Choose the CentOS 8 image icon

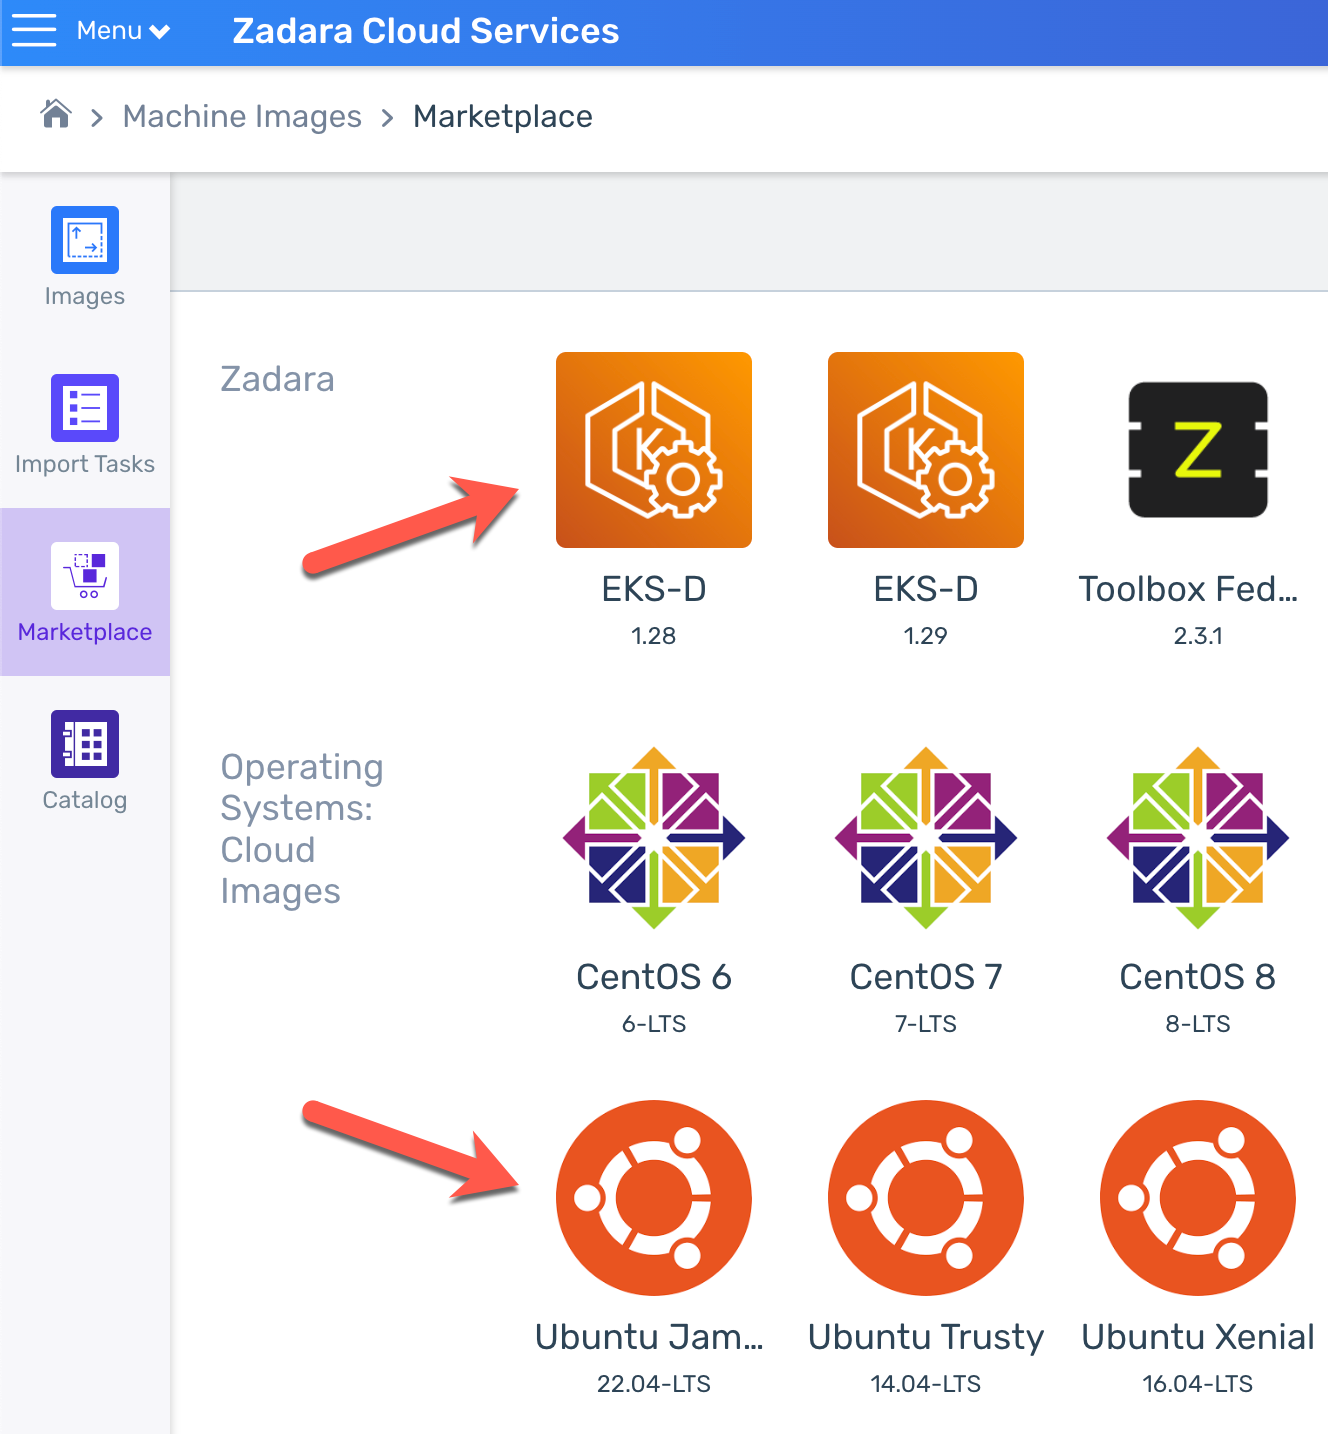click(1198, 838)
